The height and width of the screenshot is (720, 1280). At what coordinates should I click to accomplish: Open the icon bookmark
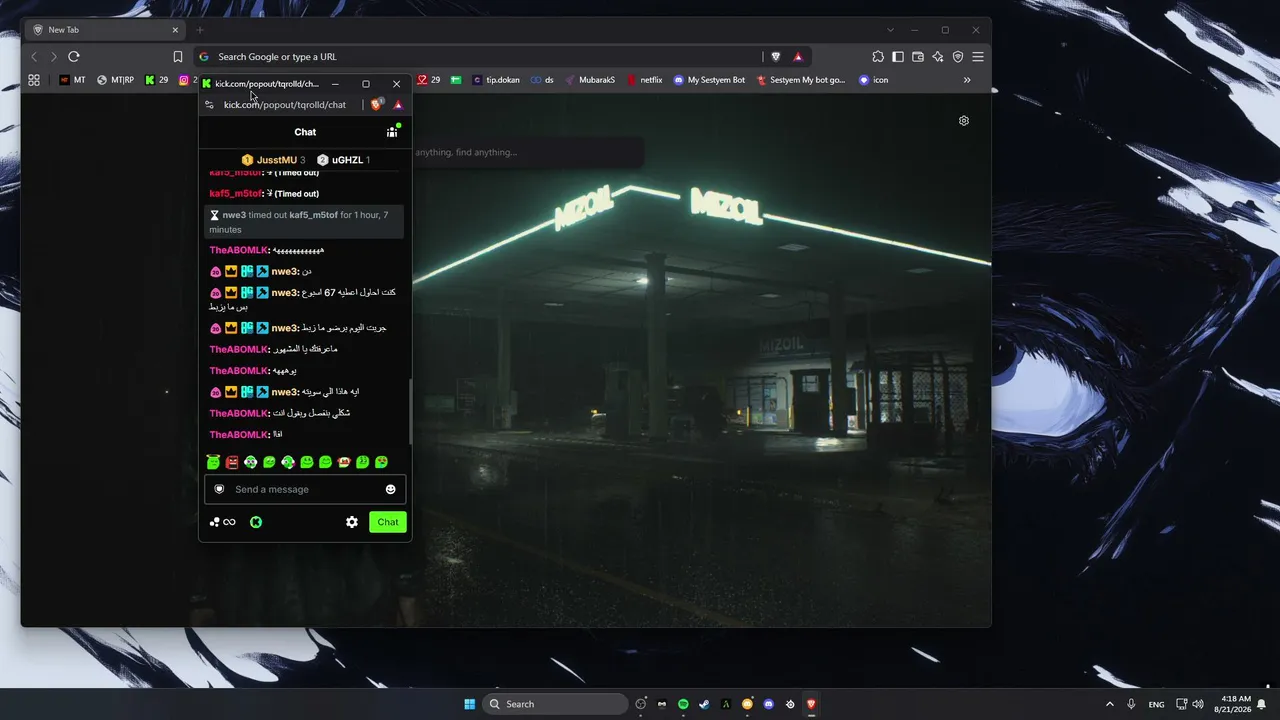click(873, 80)
